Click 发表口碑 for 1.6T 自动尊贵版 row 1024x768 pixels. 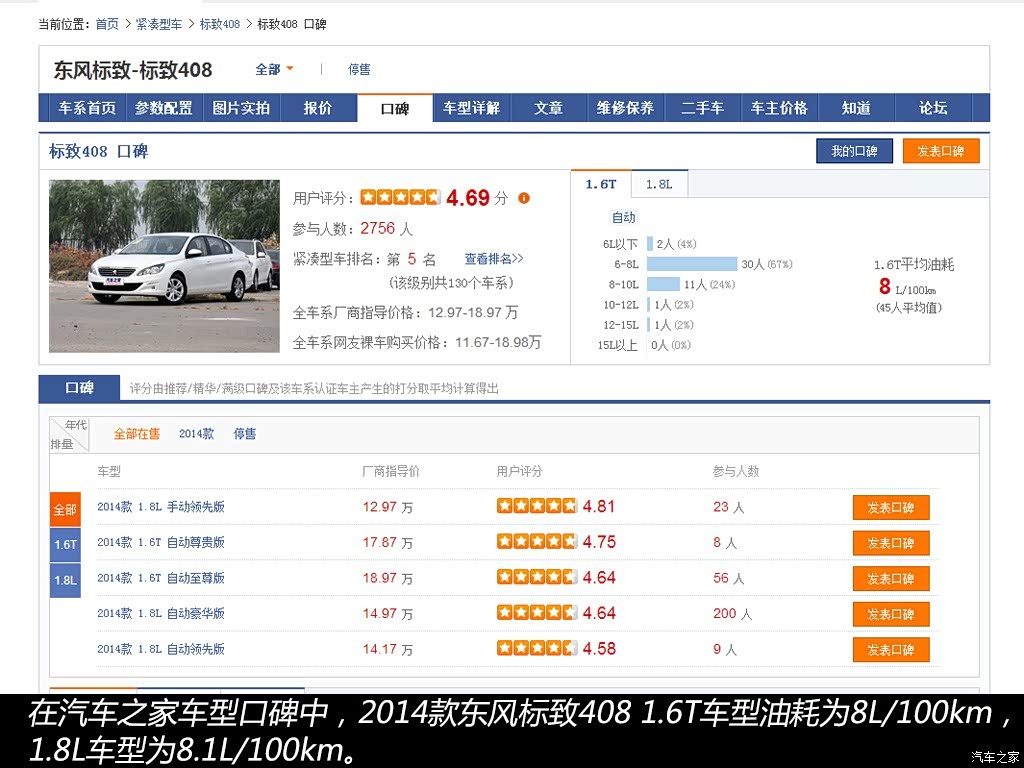tap(891, 543)
